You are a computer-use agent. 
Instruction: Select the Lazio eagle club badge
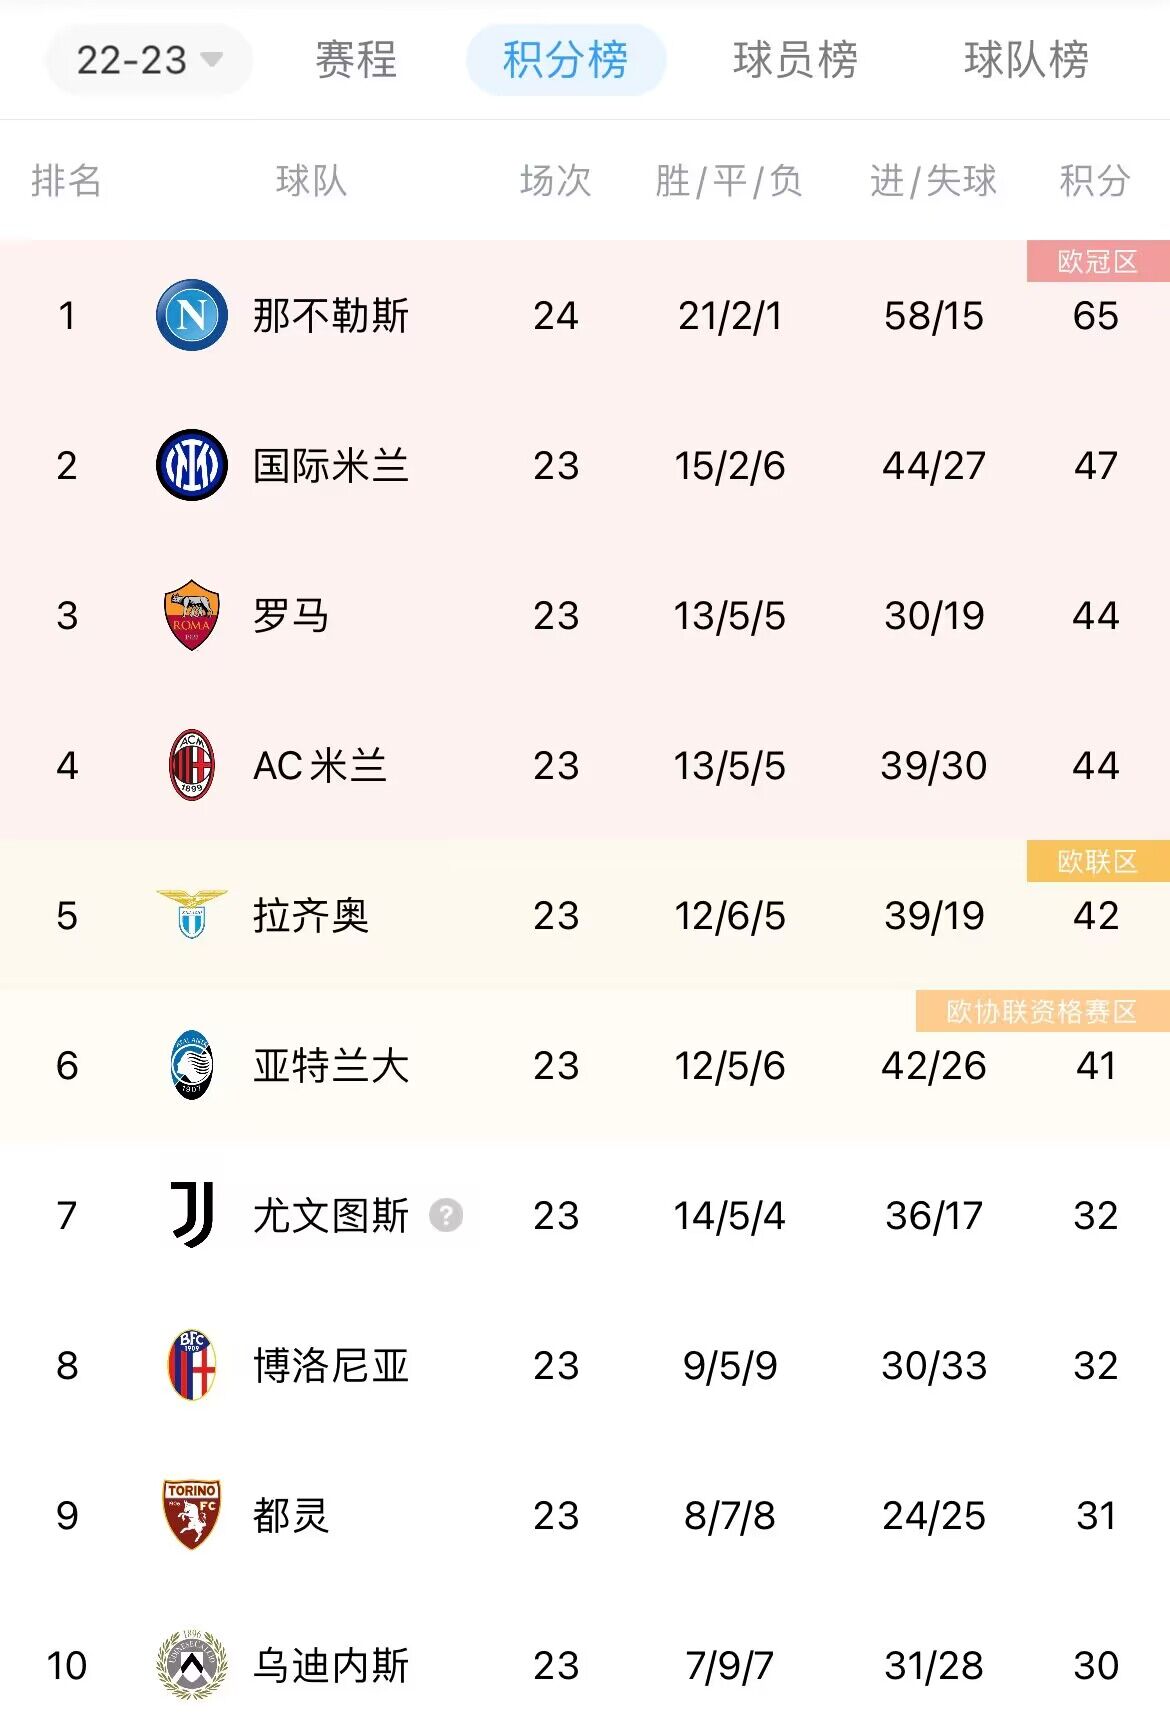pyautogui.click(x=190, y=915)
